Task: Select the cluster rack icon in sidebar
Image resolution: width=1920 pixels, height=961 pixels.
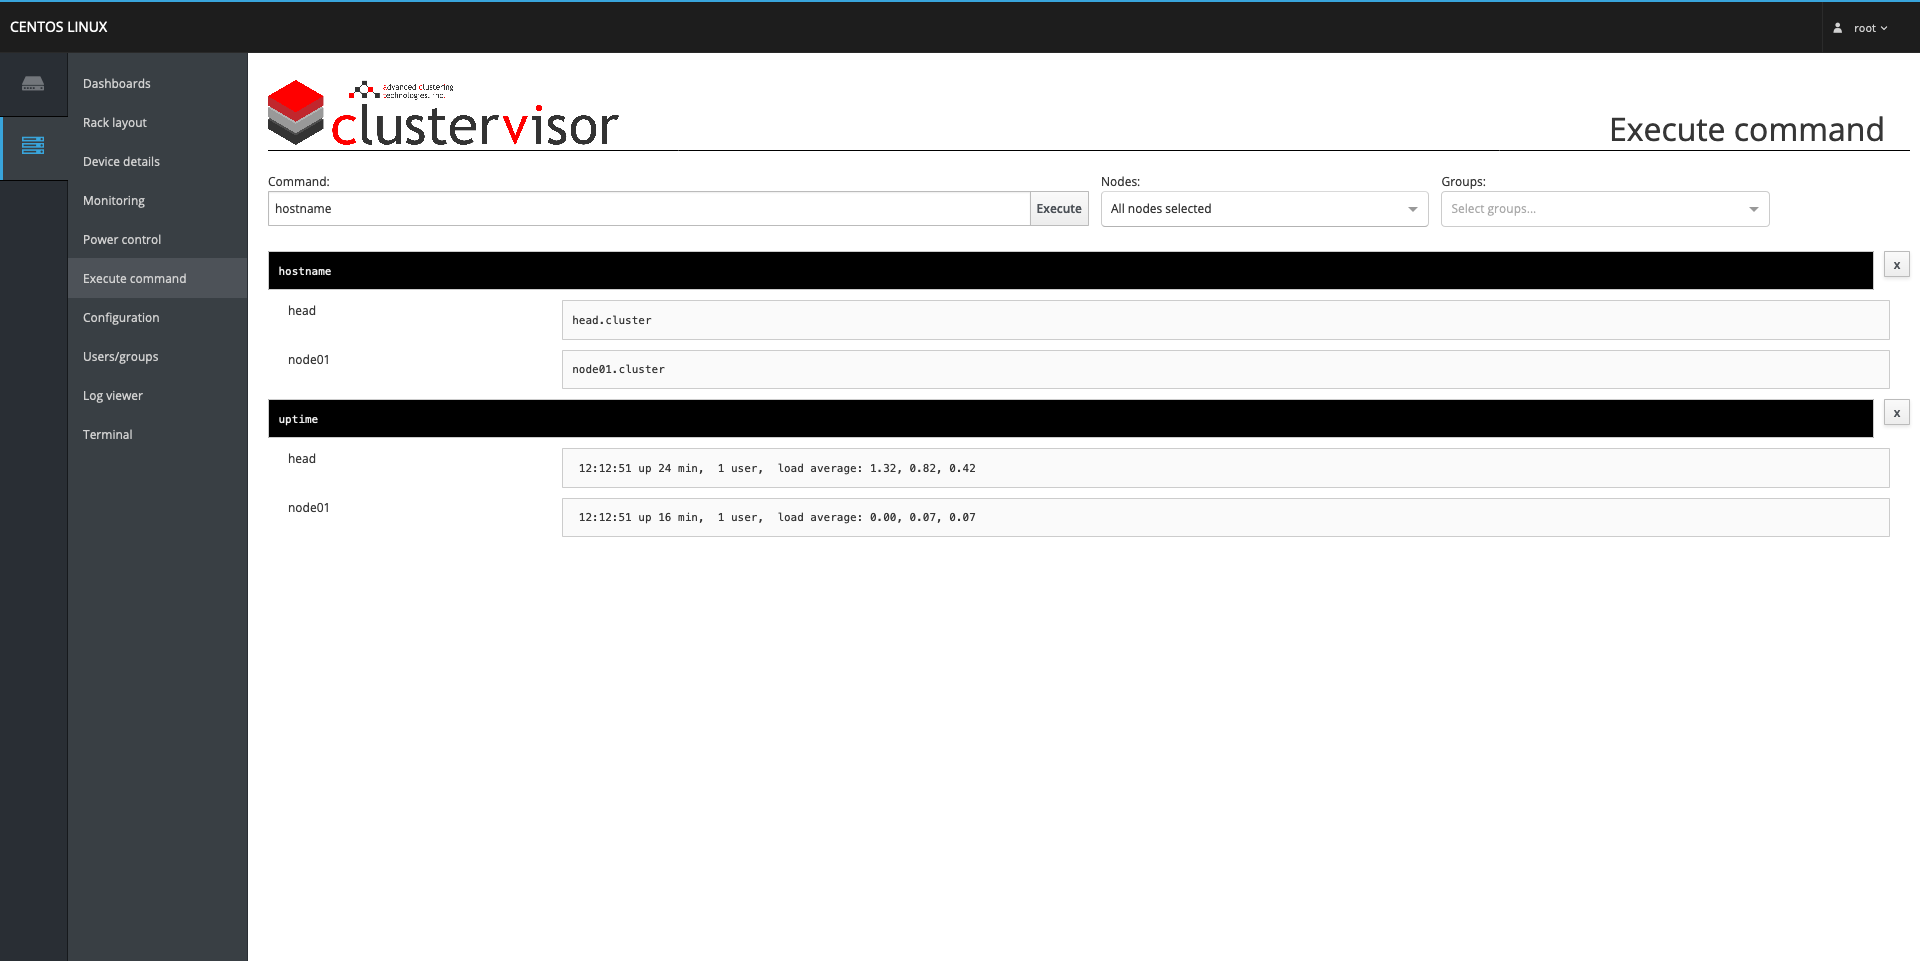Action: click(x=33, y=146)
